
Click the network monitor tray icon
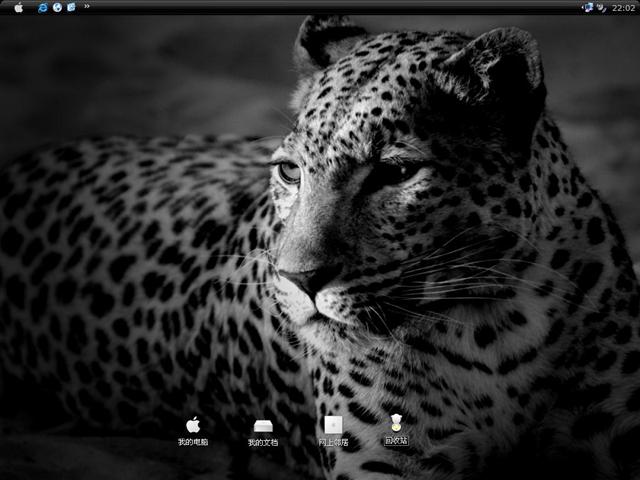[x=589, y=7]
